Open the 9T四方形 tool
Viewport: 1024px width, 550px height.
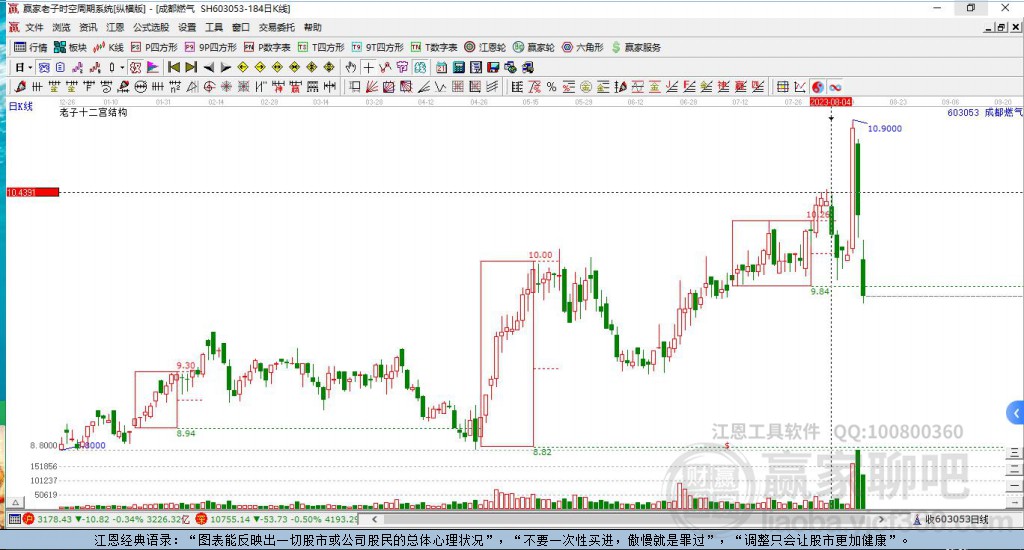[377, 47]
